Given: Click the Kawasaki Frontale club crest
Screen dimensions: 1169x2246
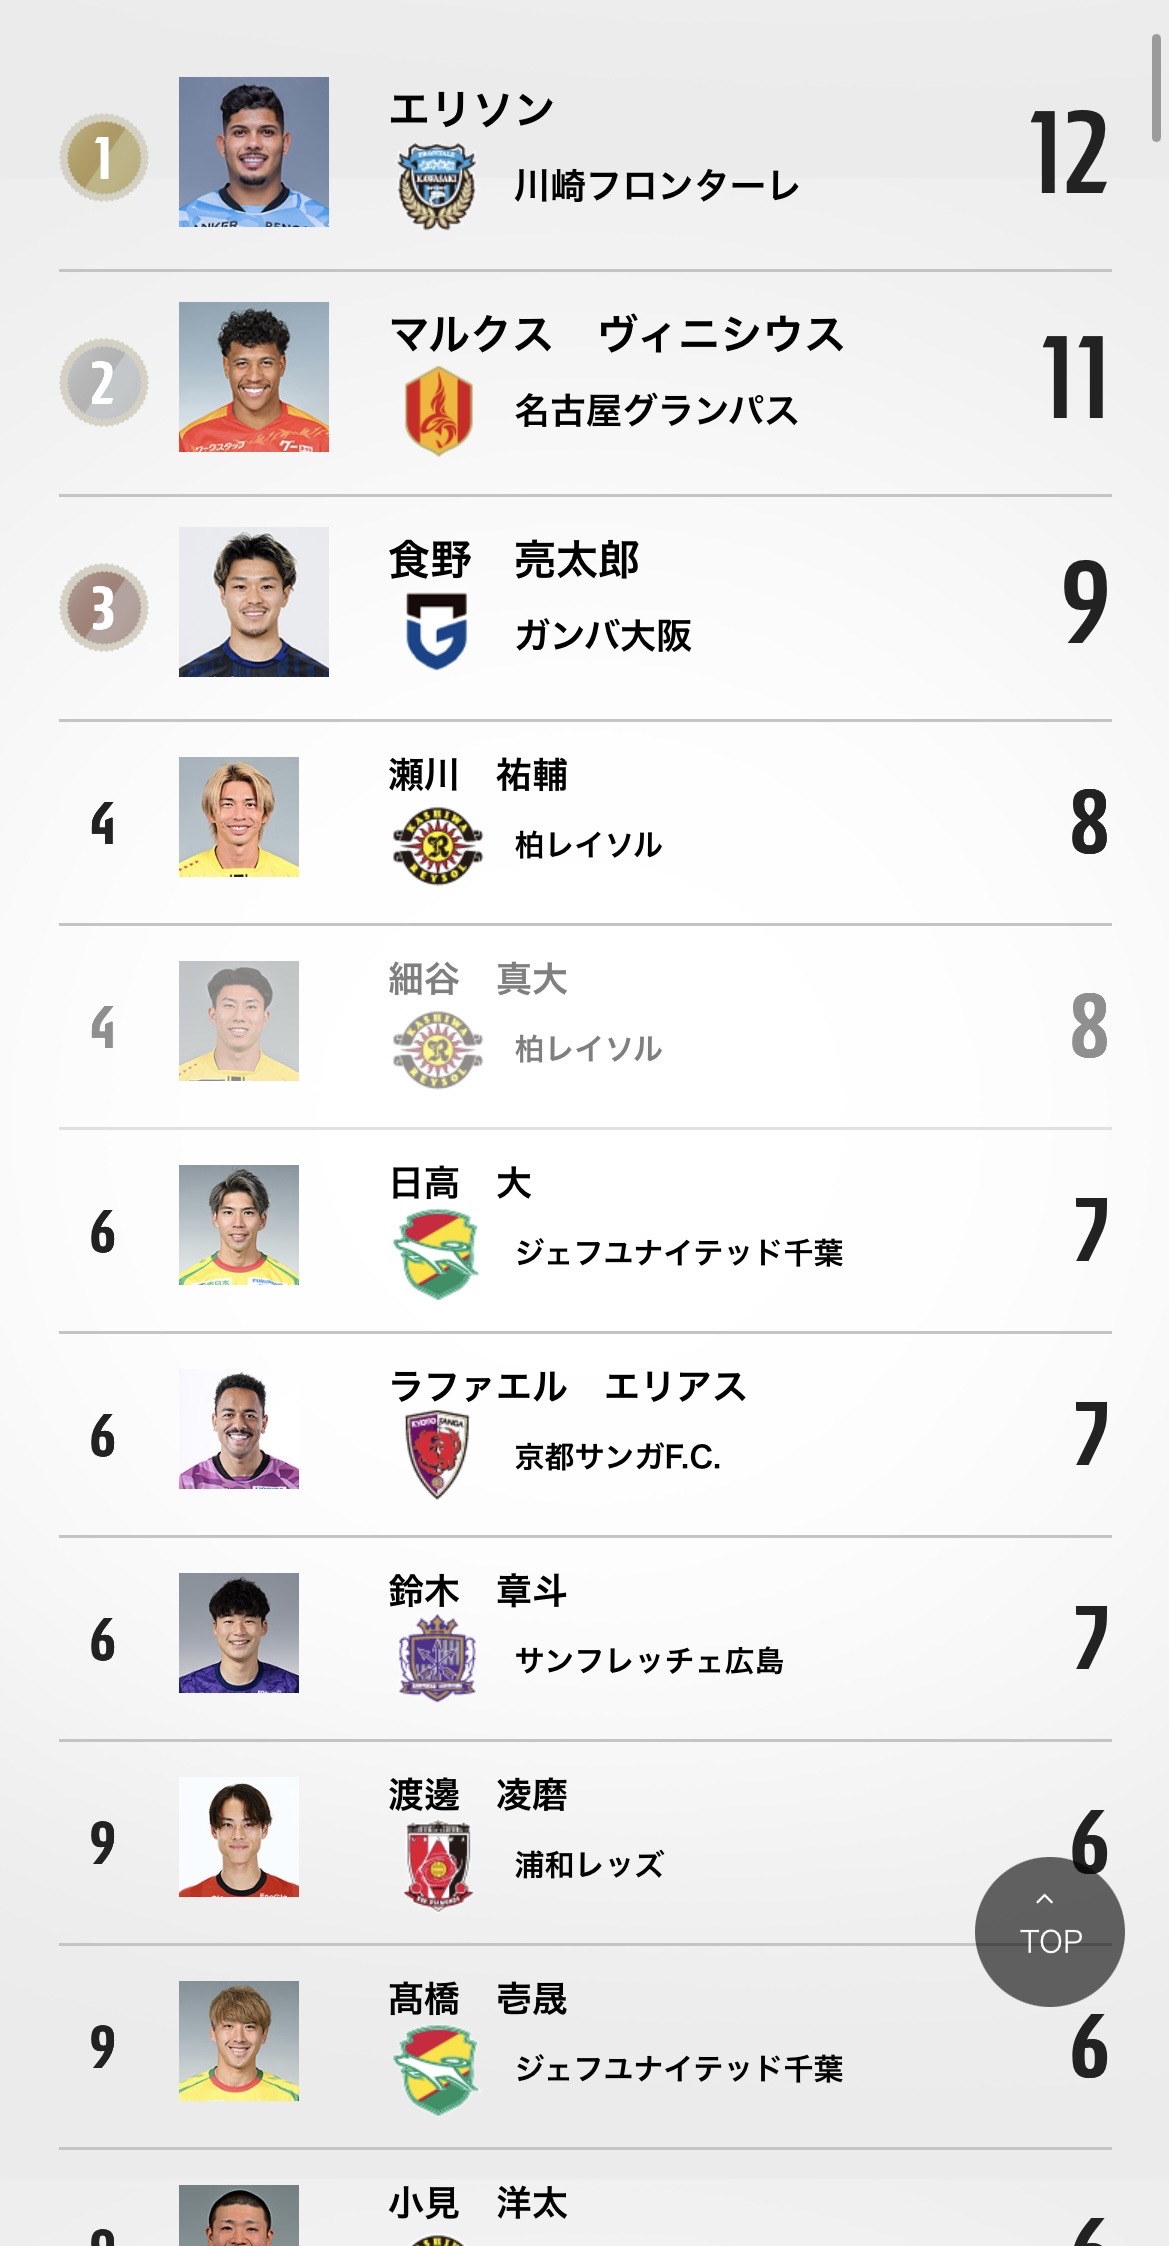Looking at the screenshot, I should [437, 186].
